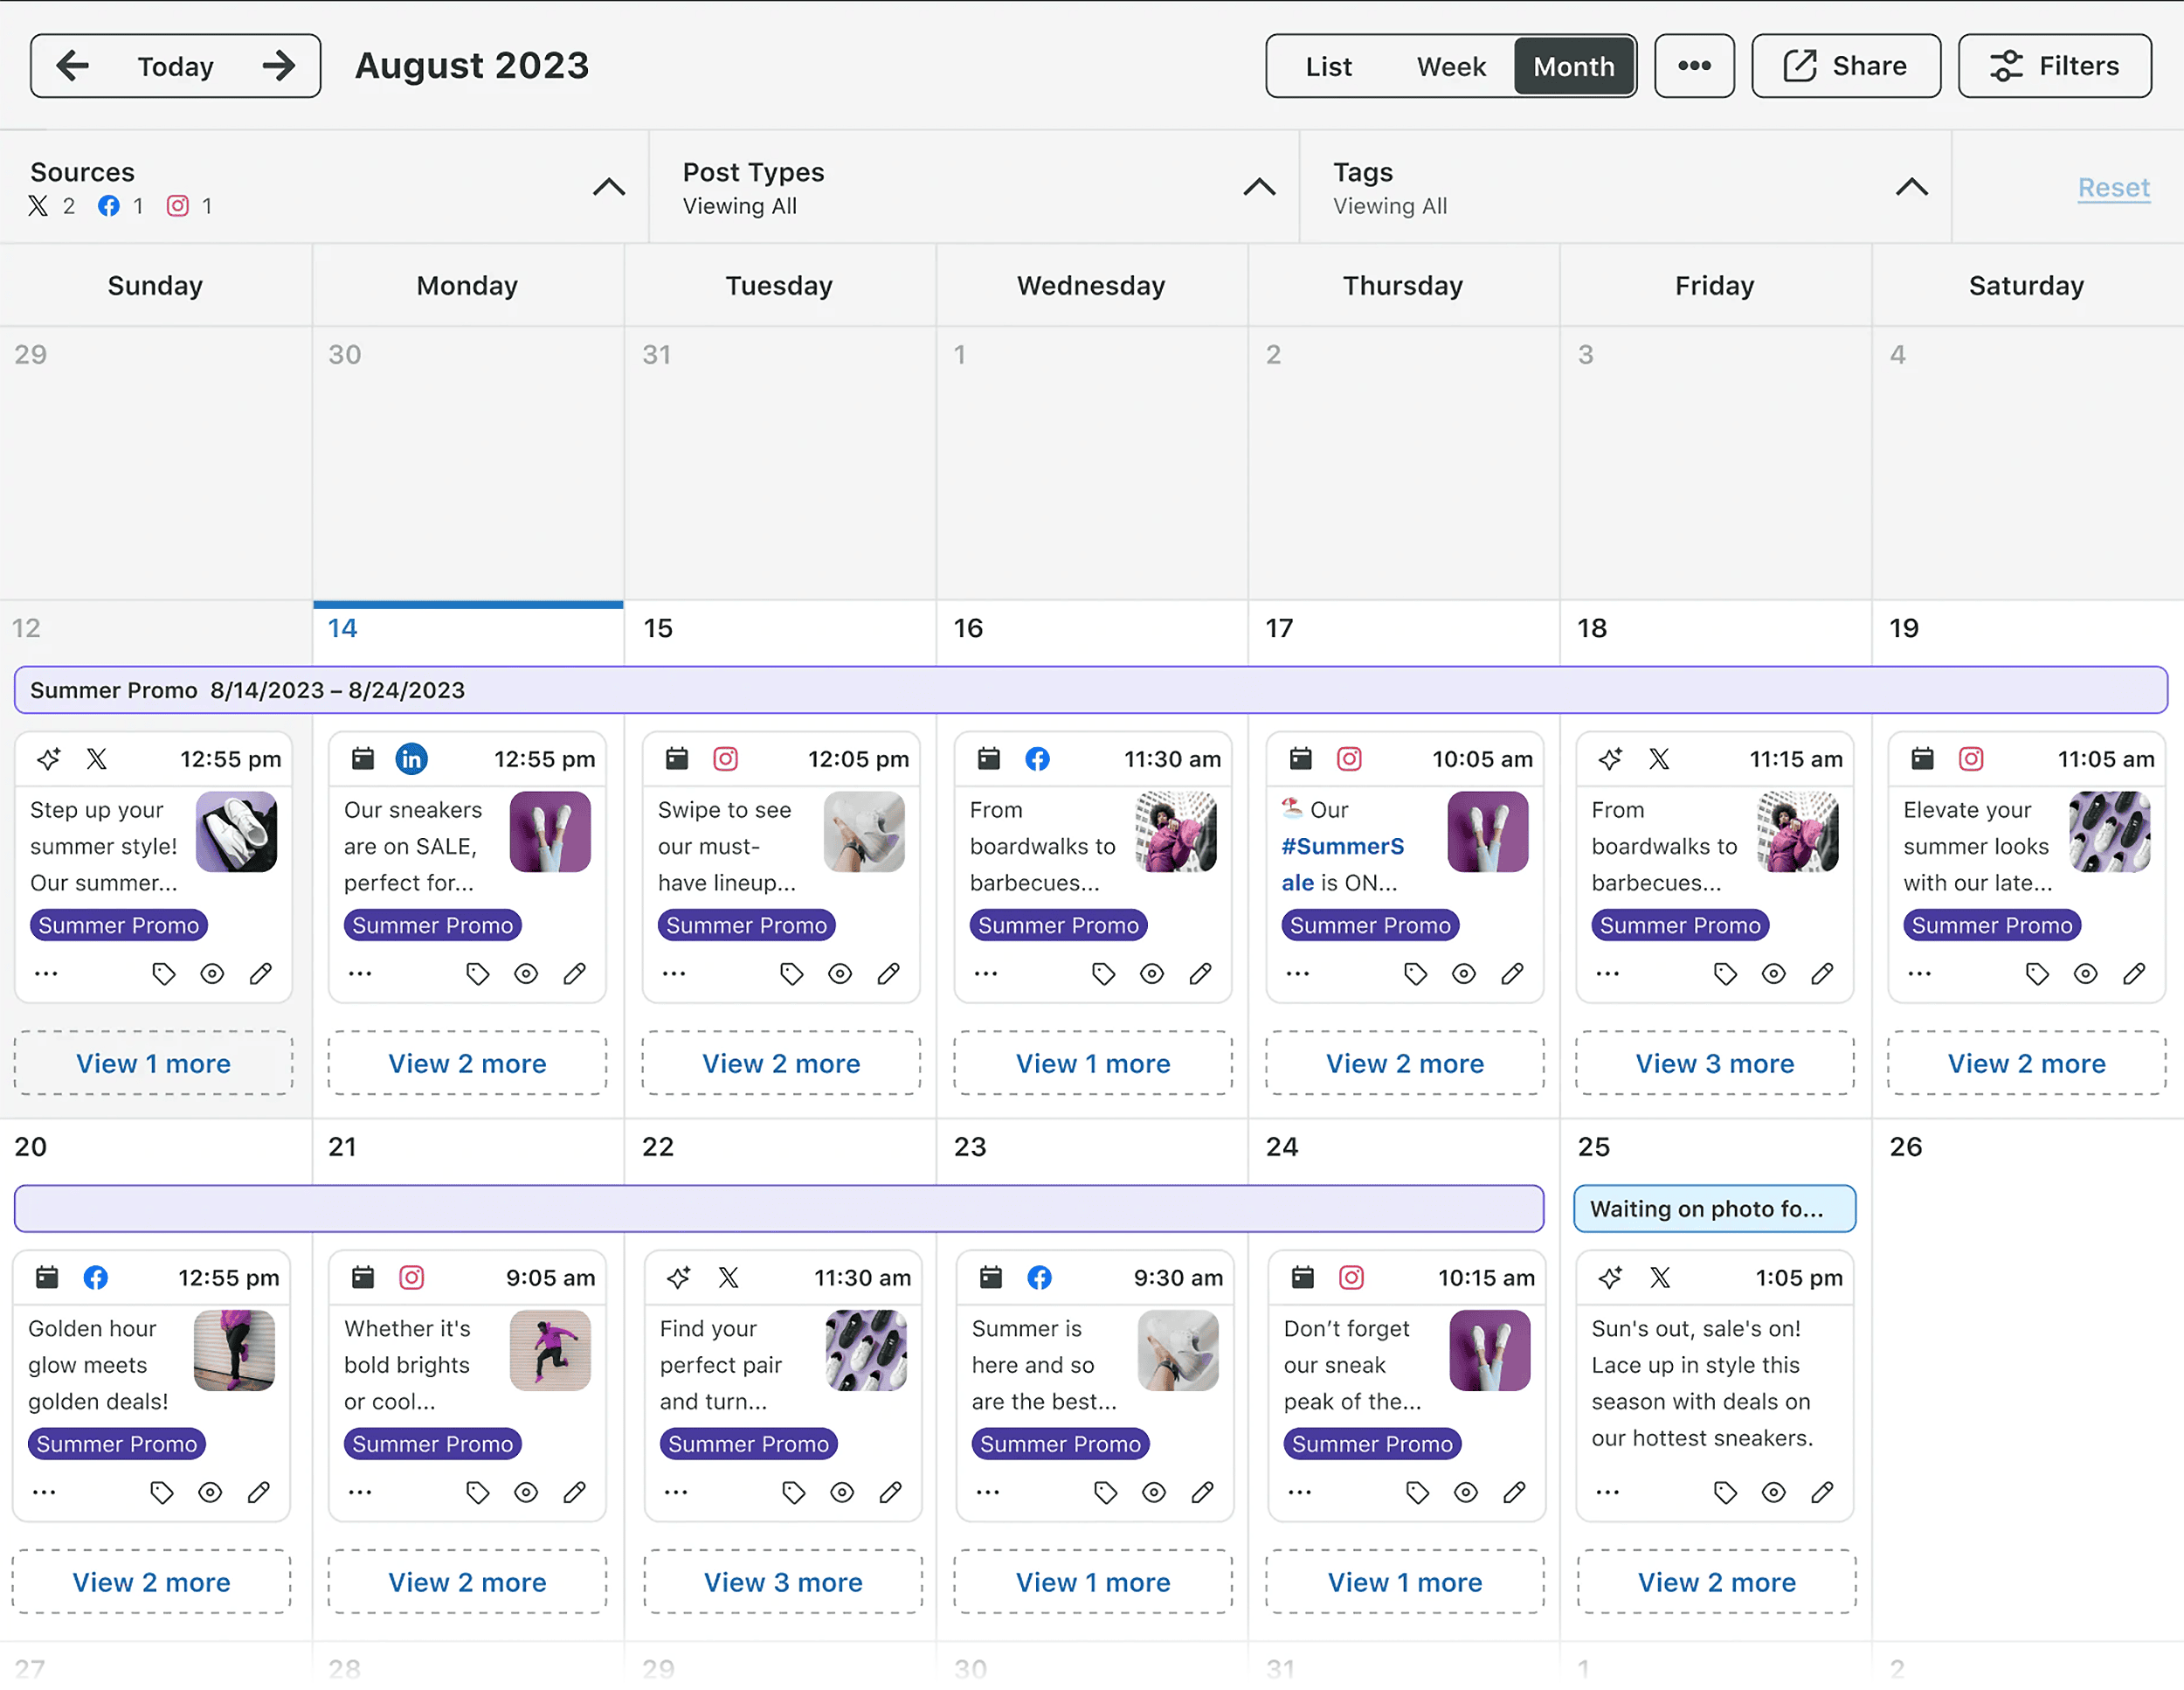The image size is (2184, 1690).
Task: Click the Today button
Action: [175, 65]
